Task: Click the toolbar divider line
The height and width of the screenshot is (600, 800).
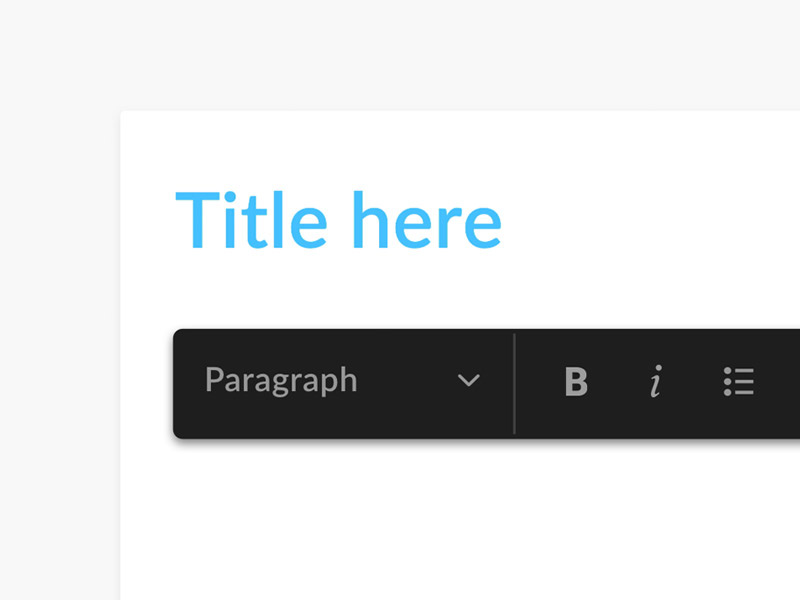Action: point(516,381)
